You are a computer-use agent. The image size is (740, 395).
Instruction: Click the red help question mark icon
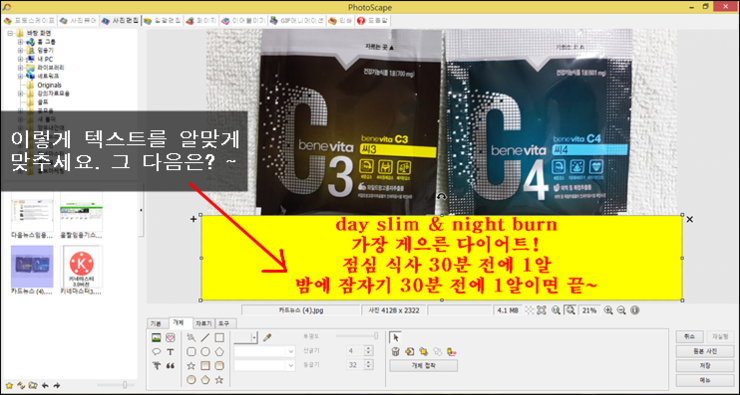361,21
